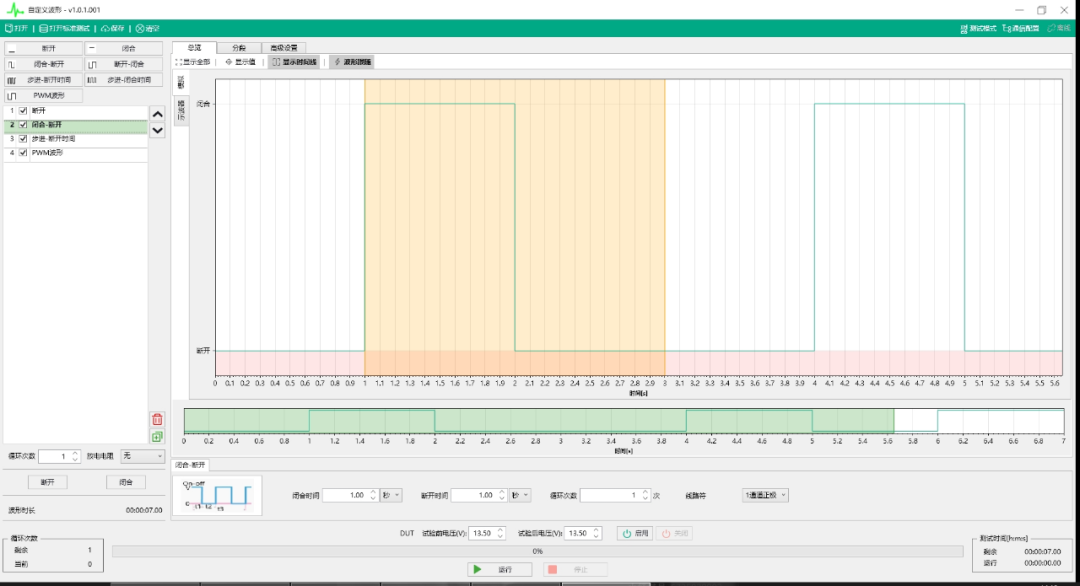The image size is (1080, 586).
Task: Click the app logo in the title bar
Action: [x=14, y=10]
